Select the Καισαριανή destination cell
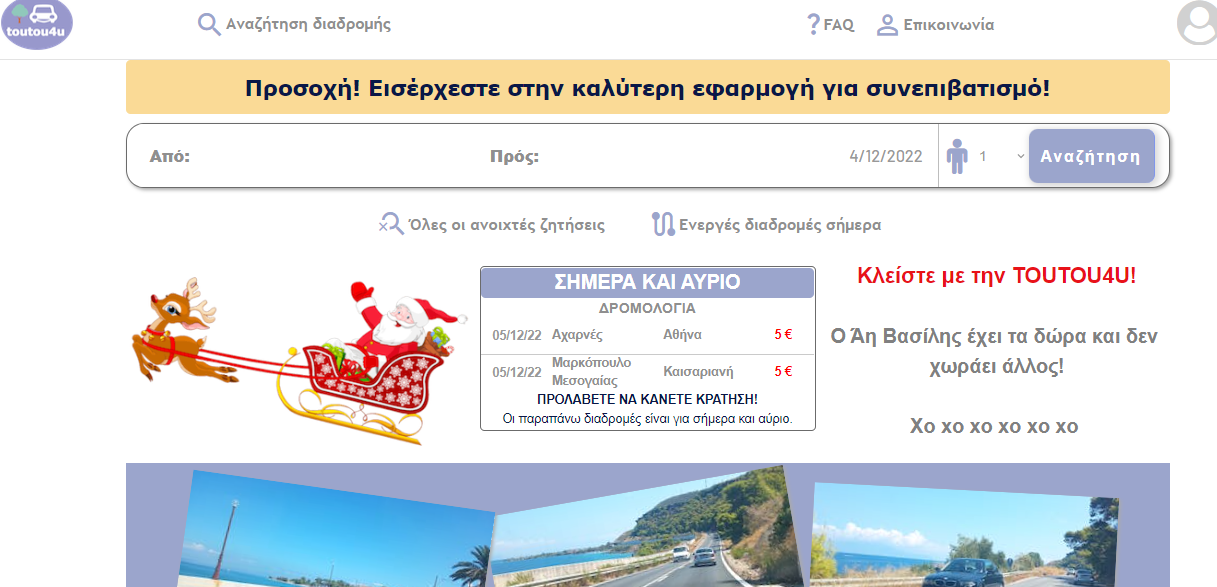Screen dimensions: 1217x587 point(698,372)
